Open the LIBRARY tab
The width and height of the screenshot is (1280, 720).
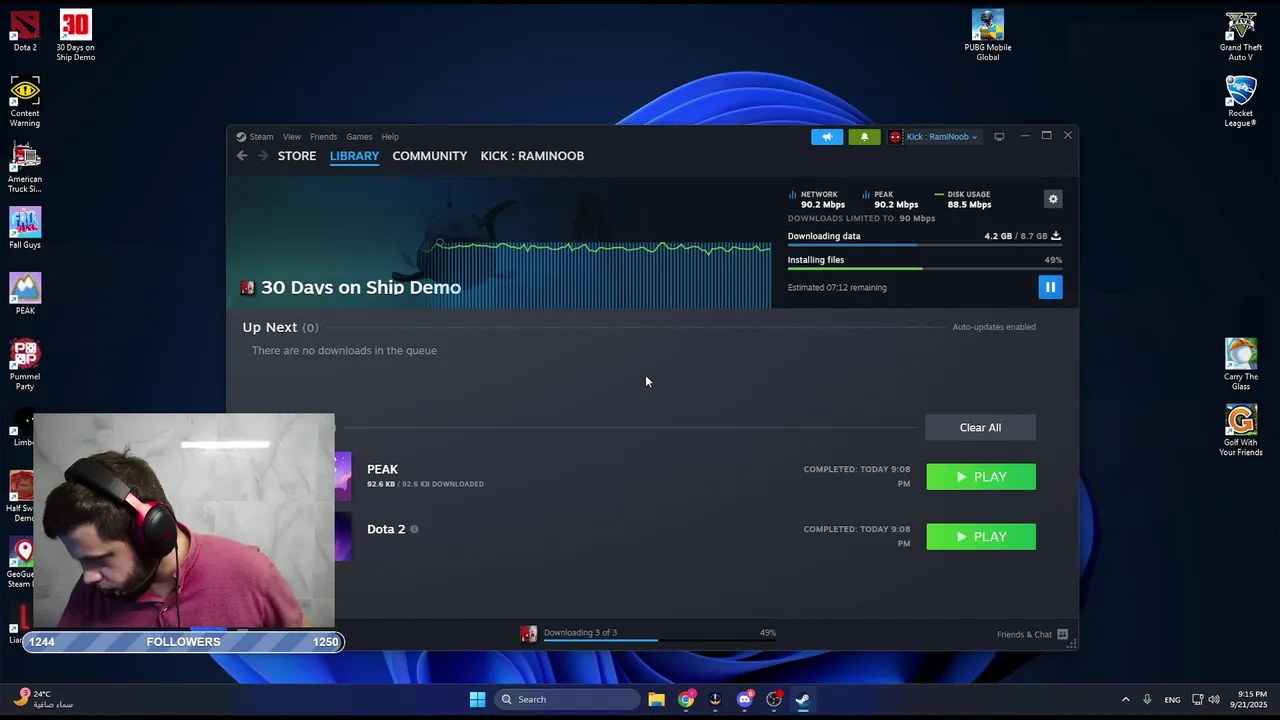(x=354, y=156)
